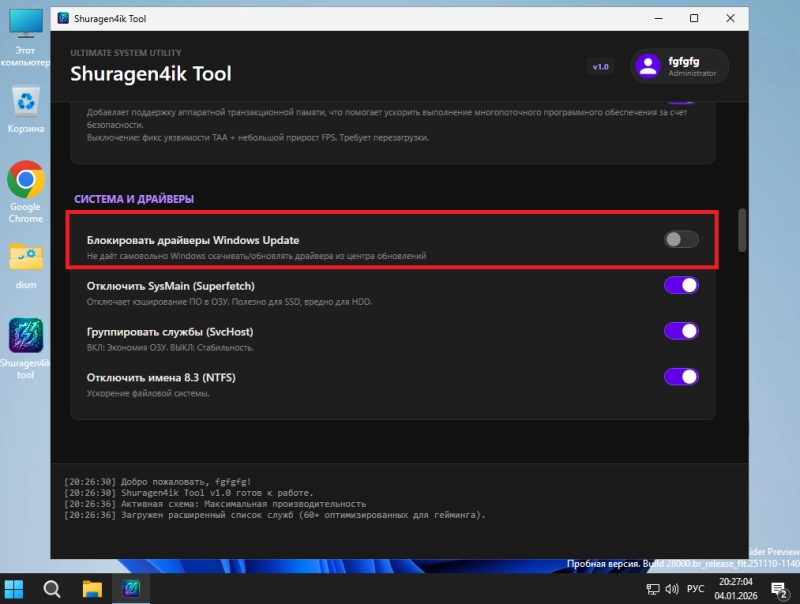The height and width of the screenshot is (604, 800).
Task: Click the taskbar clock and date
Action: (x=739, y=588)
